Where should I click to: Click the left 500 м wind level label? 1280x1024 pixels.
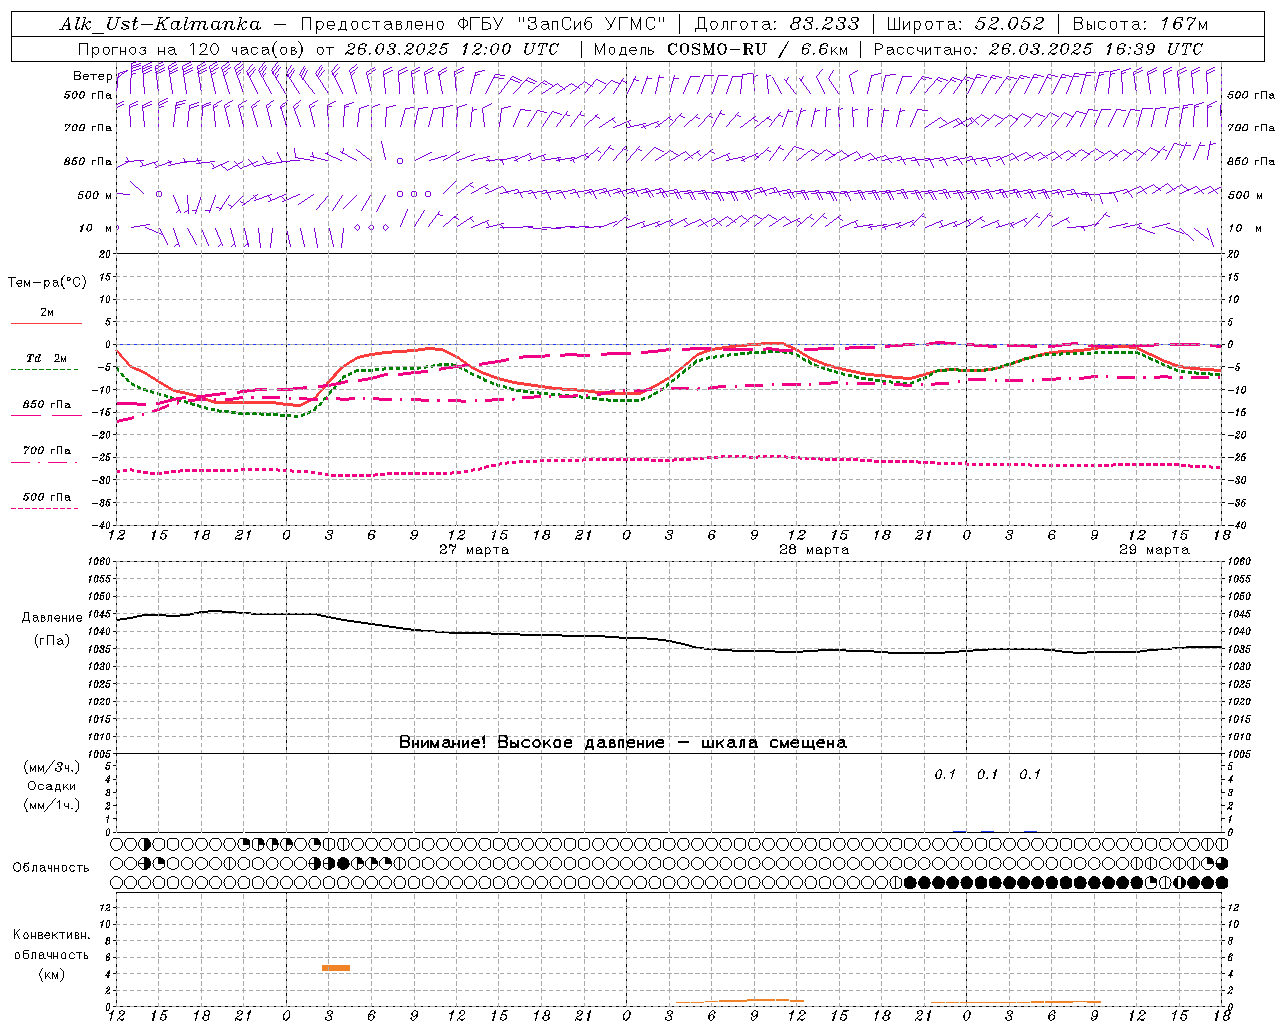95,195
